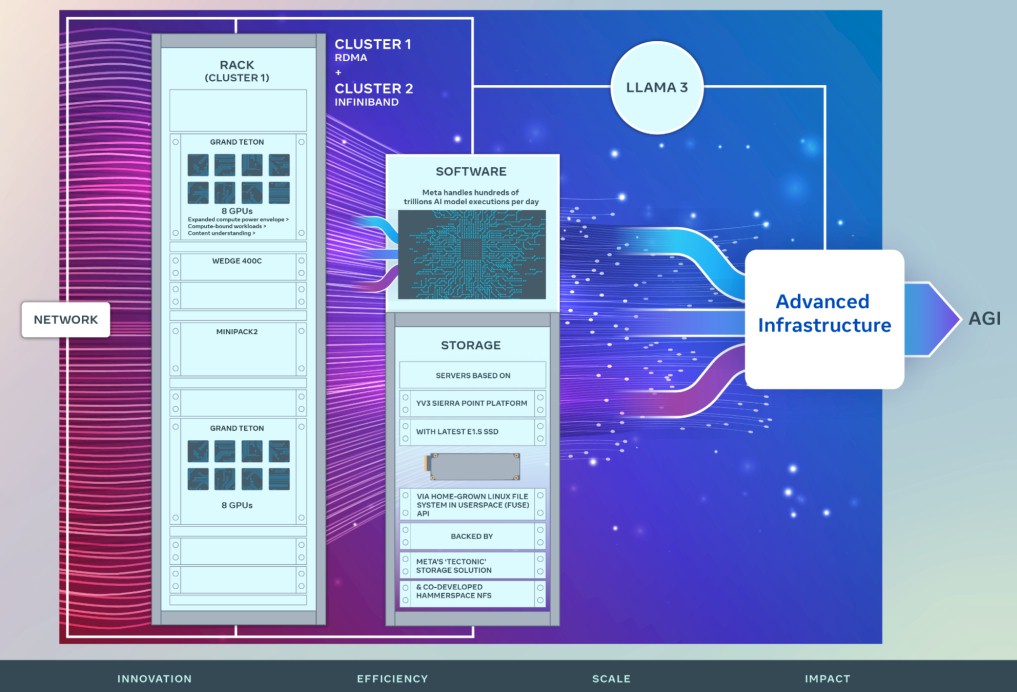Select the MINIPACK2 rack unit
The width and height of the screenshot is (1017, 692).
[237, 349]
